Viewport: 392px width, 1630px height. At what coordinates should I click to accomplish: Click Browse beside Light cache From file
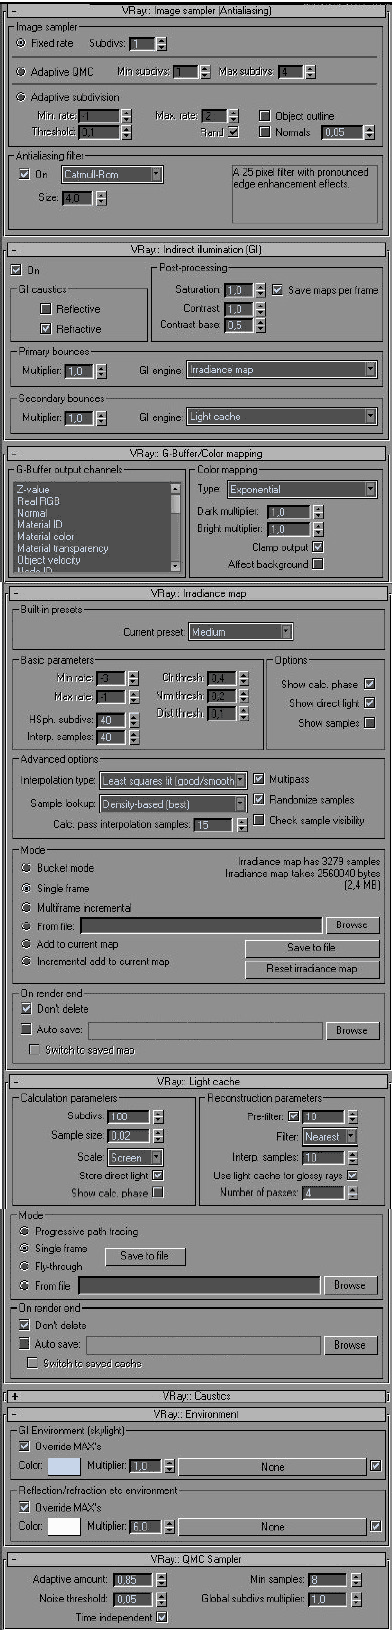350,1285
